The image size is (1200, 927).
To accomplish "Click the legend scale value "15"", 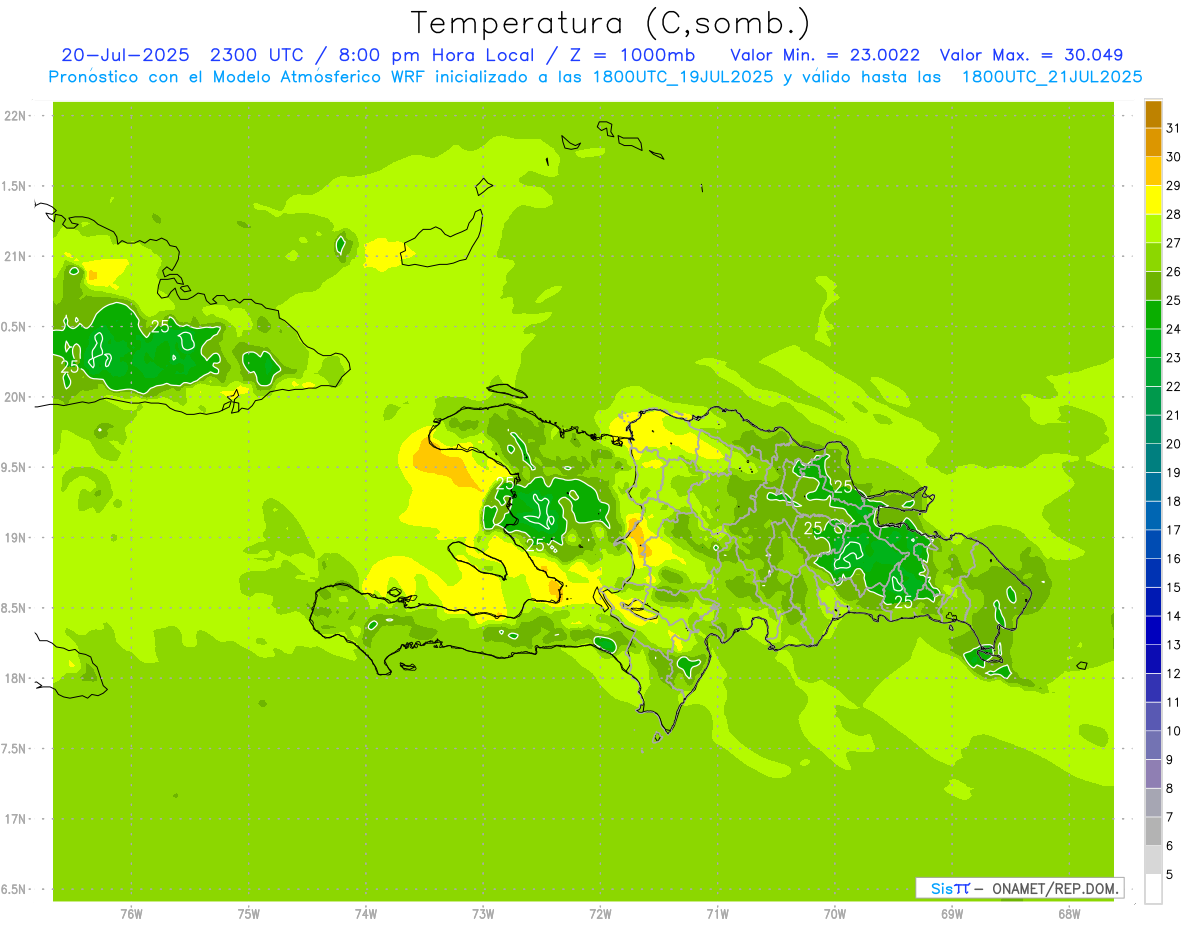I will pyautogui.click(x=1174, y=588).
